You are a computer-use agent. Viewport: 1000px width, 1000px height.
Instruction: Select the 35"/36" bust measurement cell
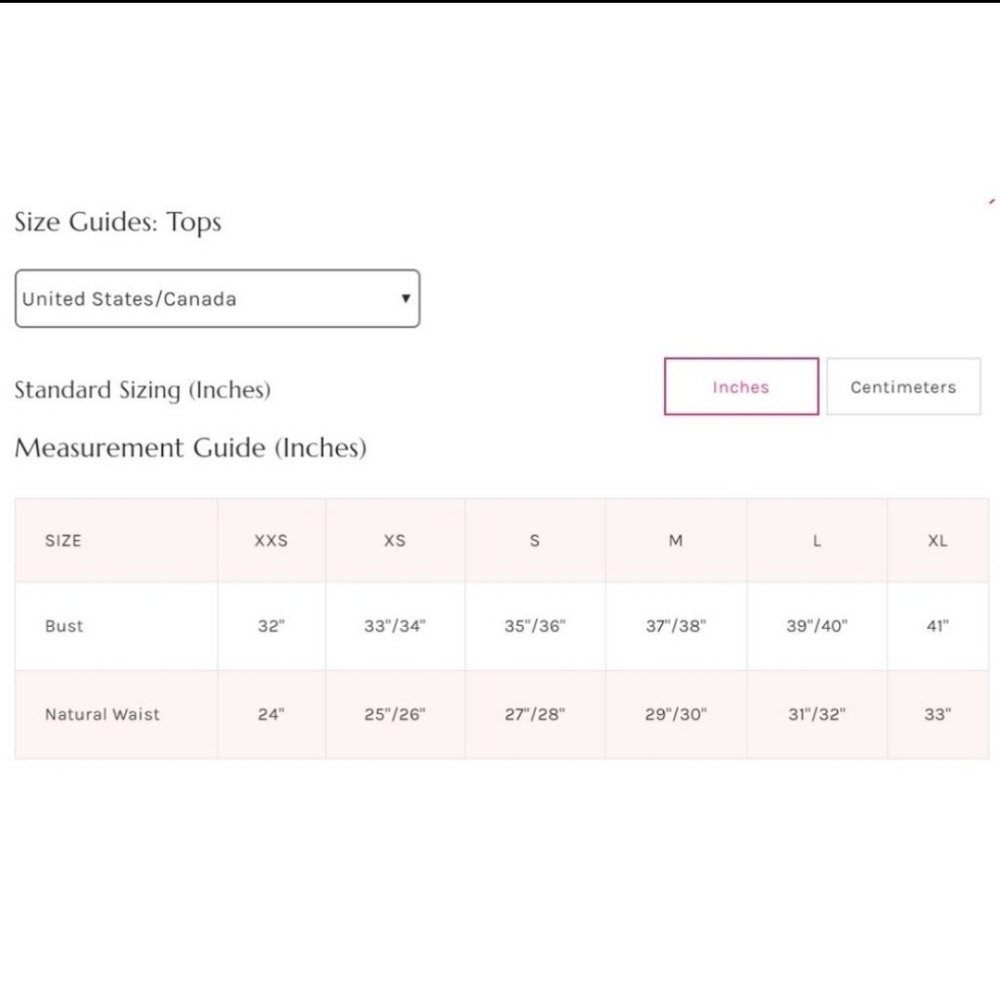click(x=535, y=626)
